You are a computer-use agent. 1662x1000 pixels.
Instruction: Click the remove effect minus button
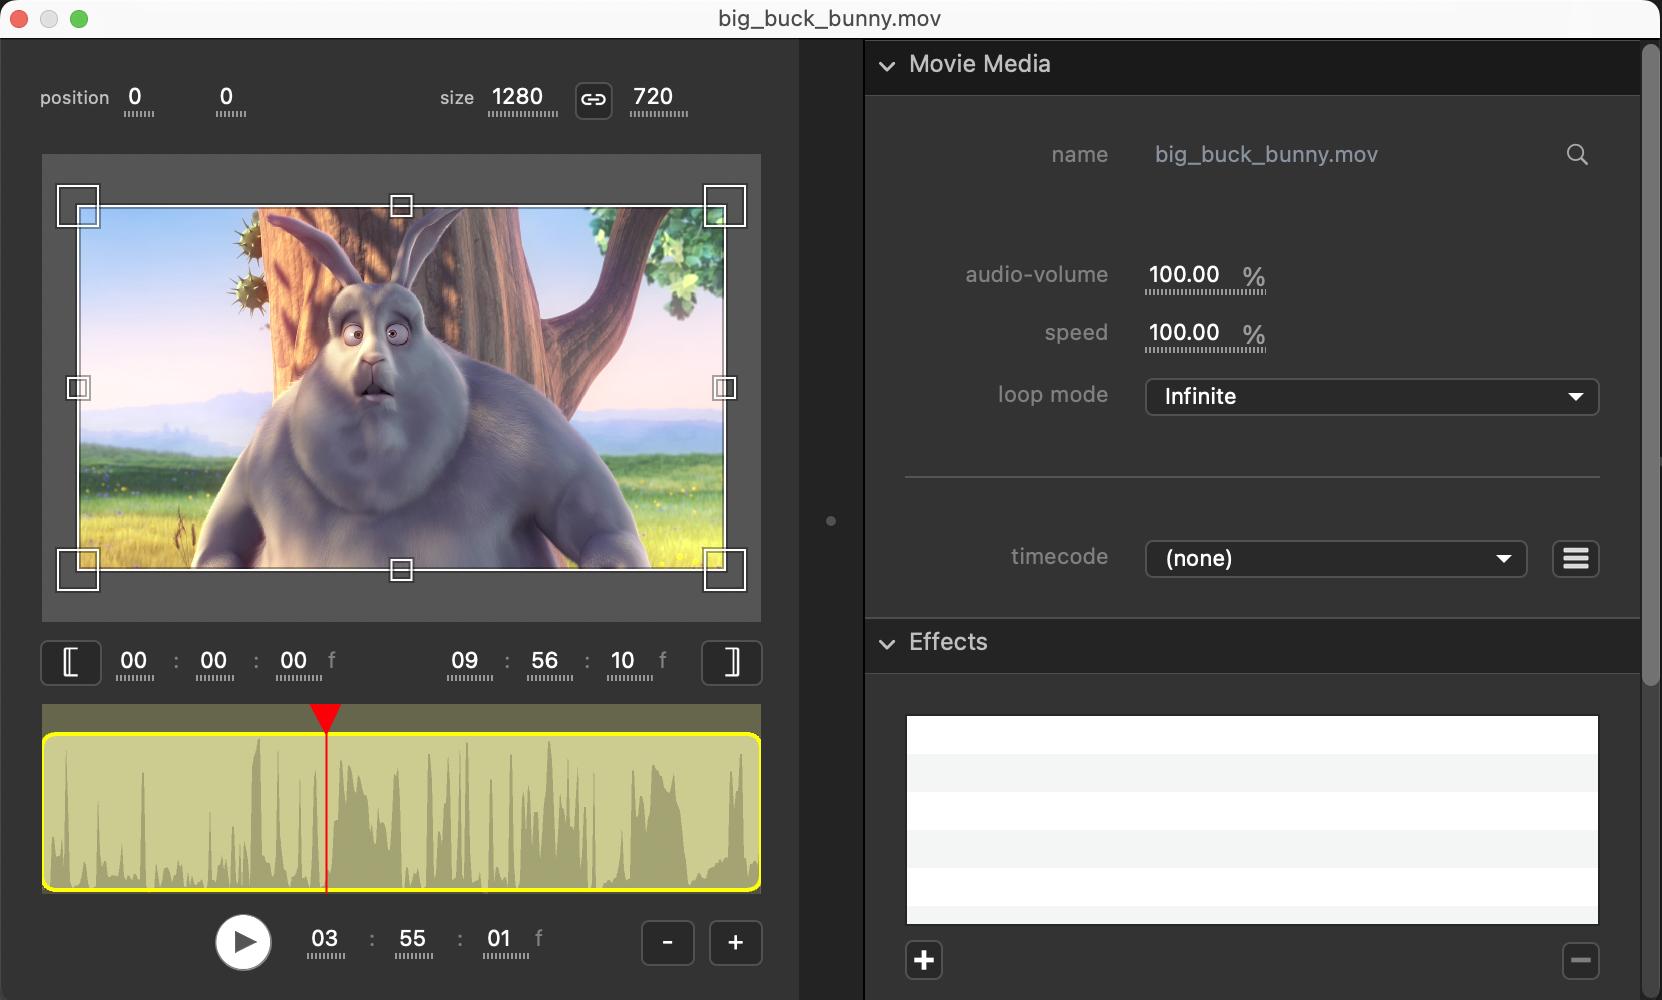coord(1580,961)
